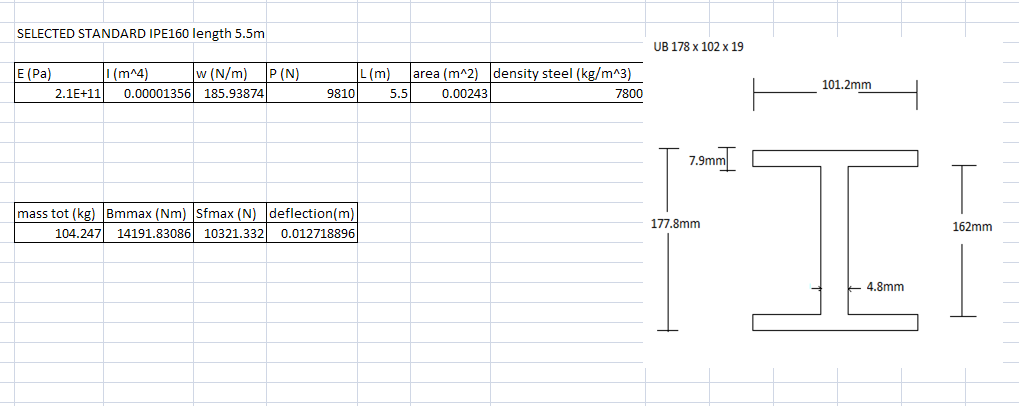Select the cell containing 0.00243

450,94
